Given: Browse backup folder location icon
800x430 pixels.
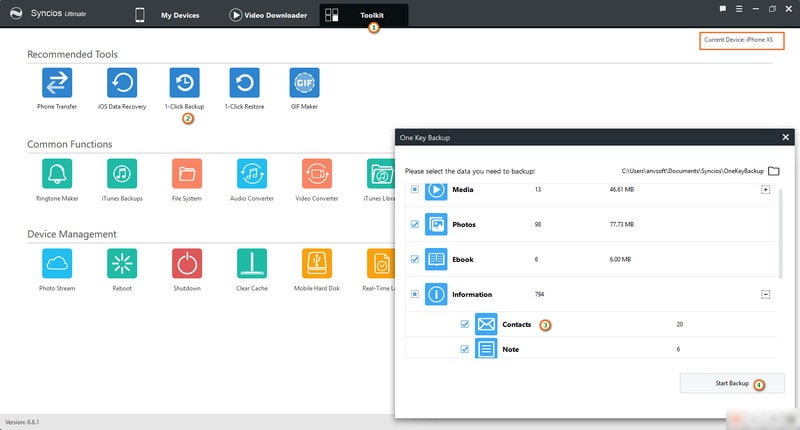Looking at the screenshot, I should [774, 171].
